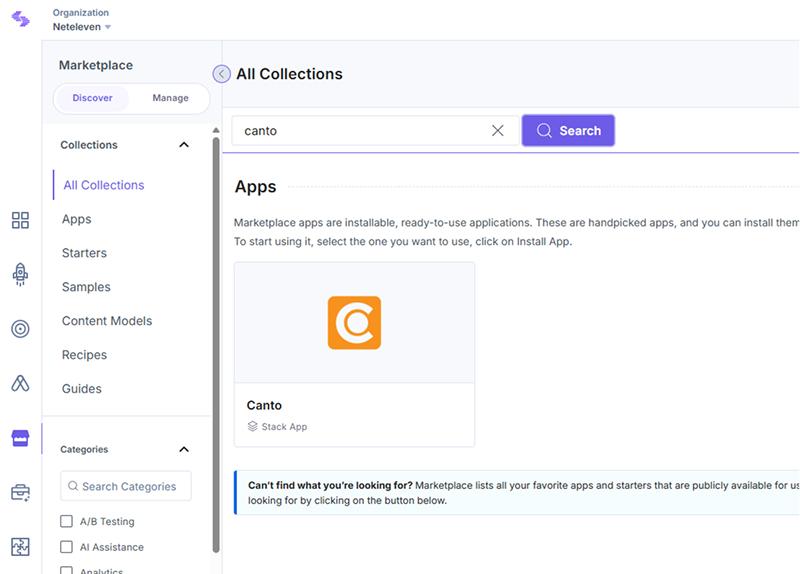Select Content Models in Collections list
The width and height of the screenshot is (800, 574).
pos(107,321)
